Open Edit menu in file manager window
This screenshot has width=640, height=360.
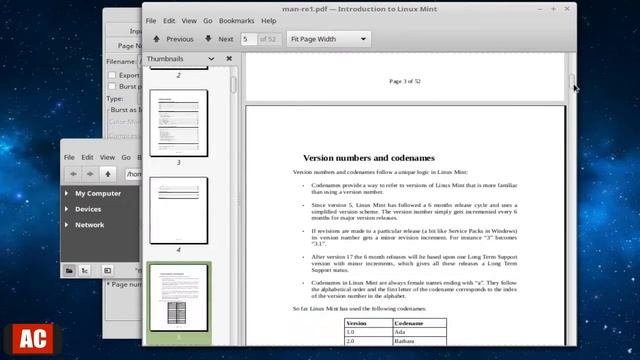87,157
